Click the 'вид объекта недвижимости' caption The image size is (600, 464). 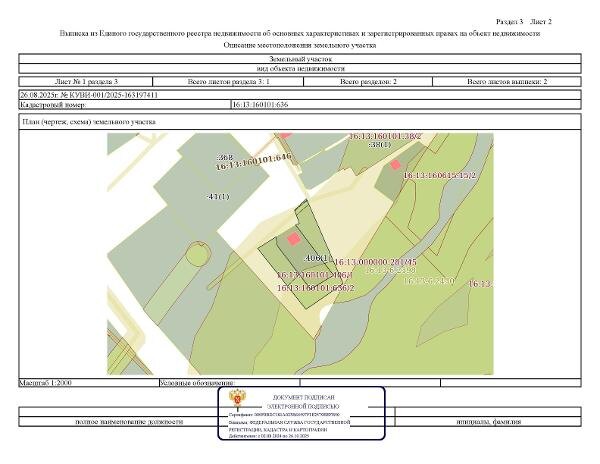coord(300,69)
